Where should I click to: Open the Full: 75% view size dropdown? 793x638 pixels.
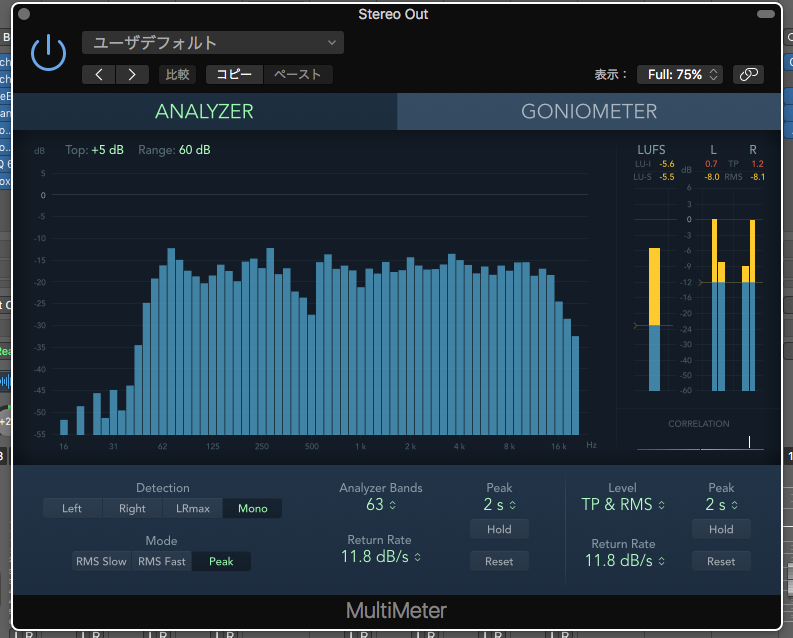click(x=680, y=74)
